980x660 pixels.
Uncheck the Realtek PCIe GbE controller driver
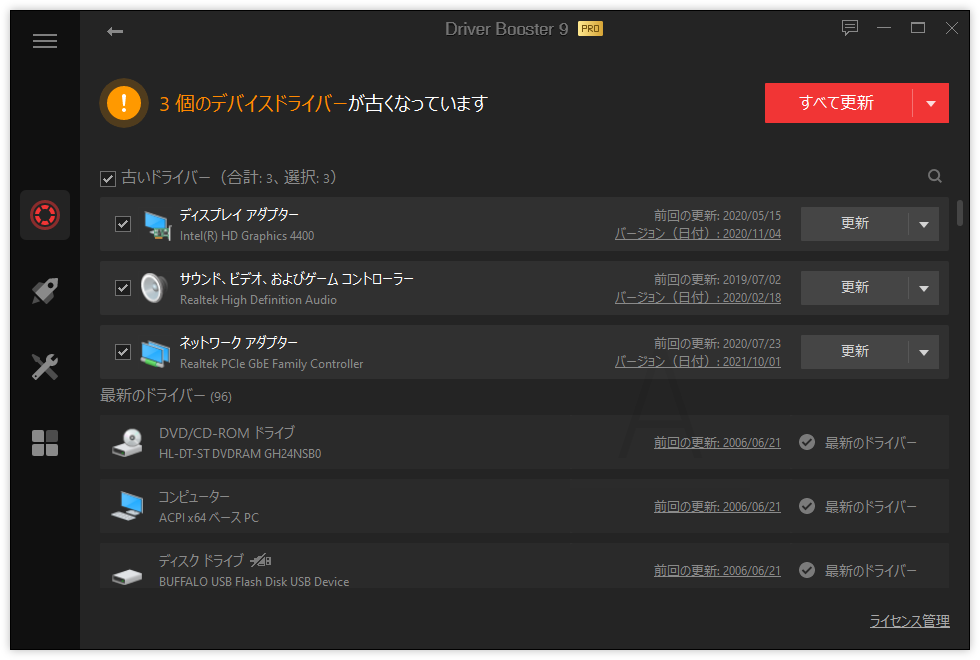pos(123,352)
